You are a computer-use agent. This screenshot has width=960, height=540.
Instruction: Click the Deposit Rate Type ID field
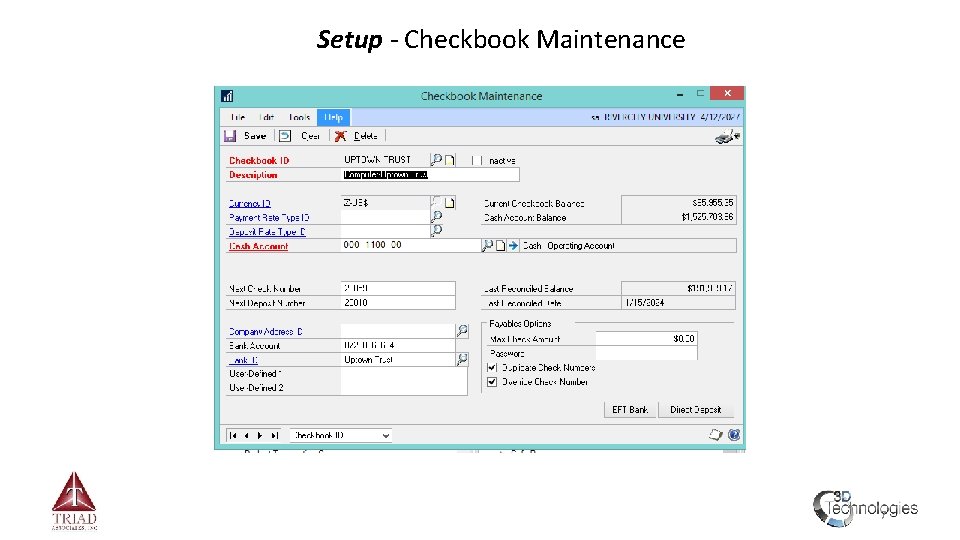pyautogui.click(x=386, y=231)
